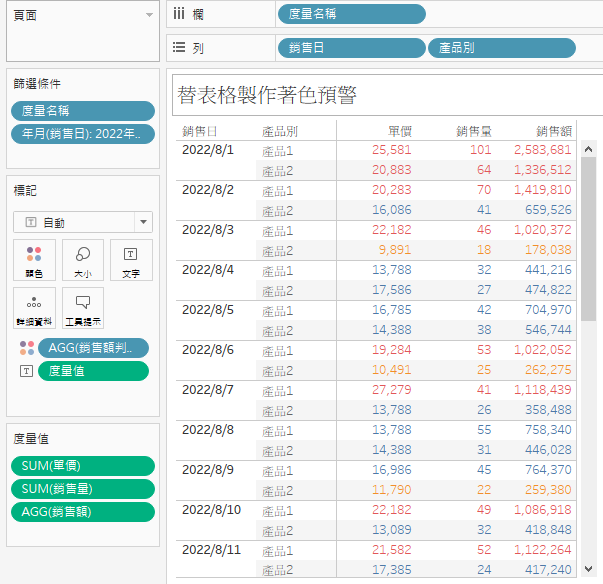The height and width of the screenshot is (584, 603).
Task: Click the scroll up arrow of table
Action: (588, 149)
